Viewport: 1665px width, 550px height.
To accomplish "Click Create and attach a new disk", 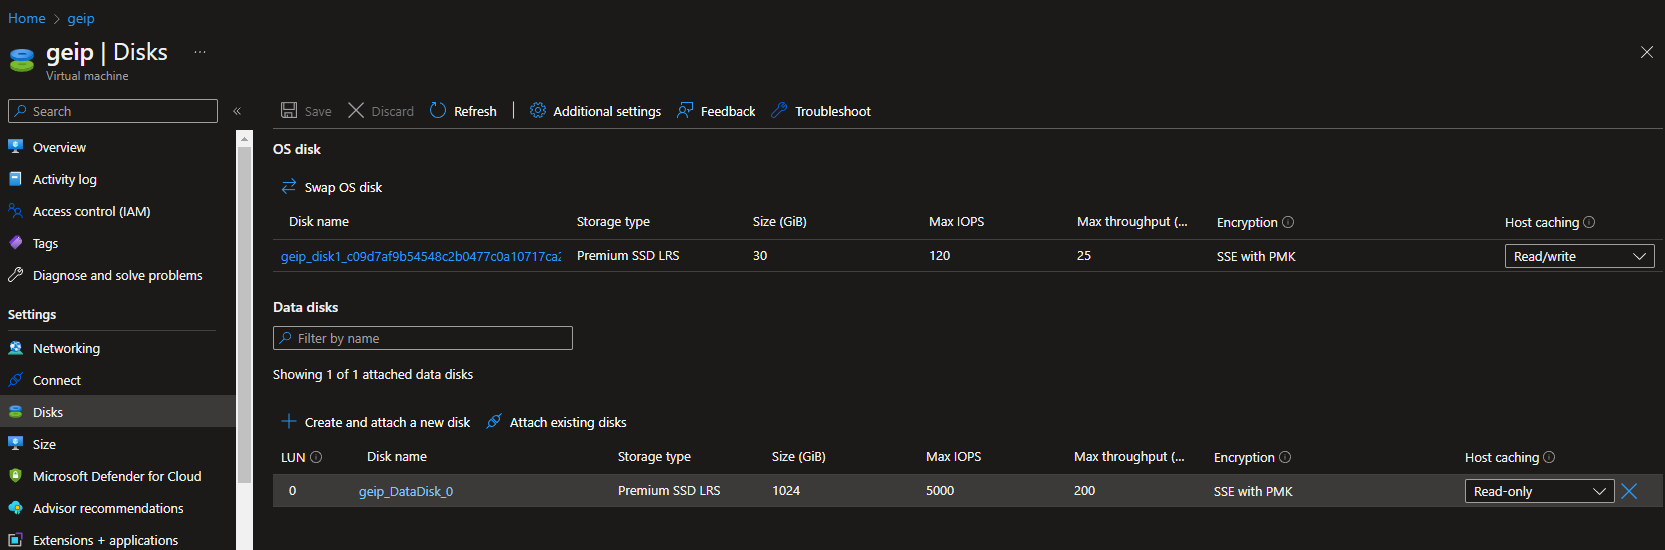I will [376, 422].
